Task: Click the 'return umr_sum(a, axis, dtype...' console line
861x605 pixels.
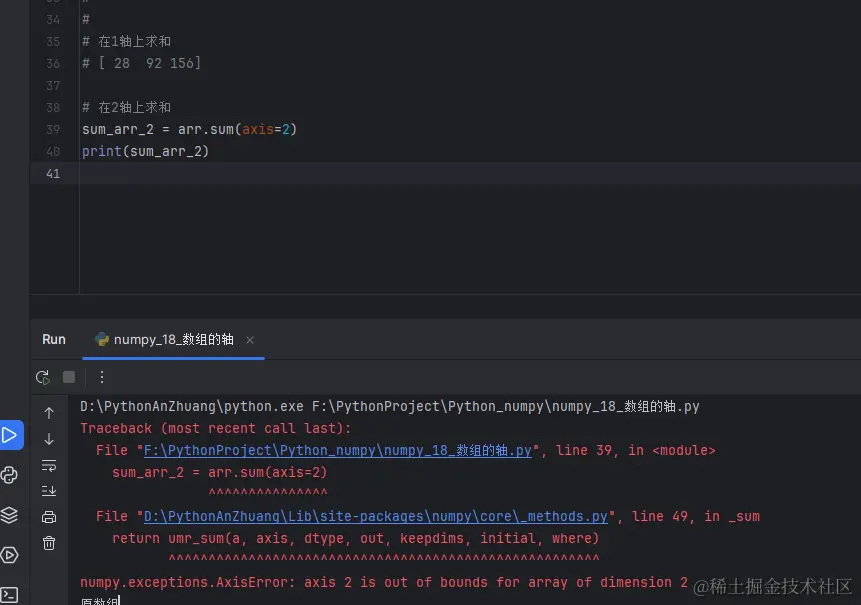Action: [x=355, y=539]
